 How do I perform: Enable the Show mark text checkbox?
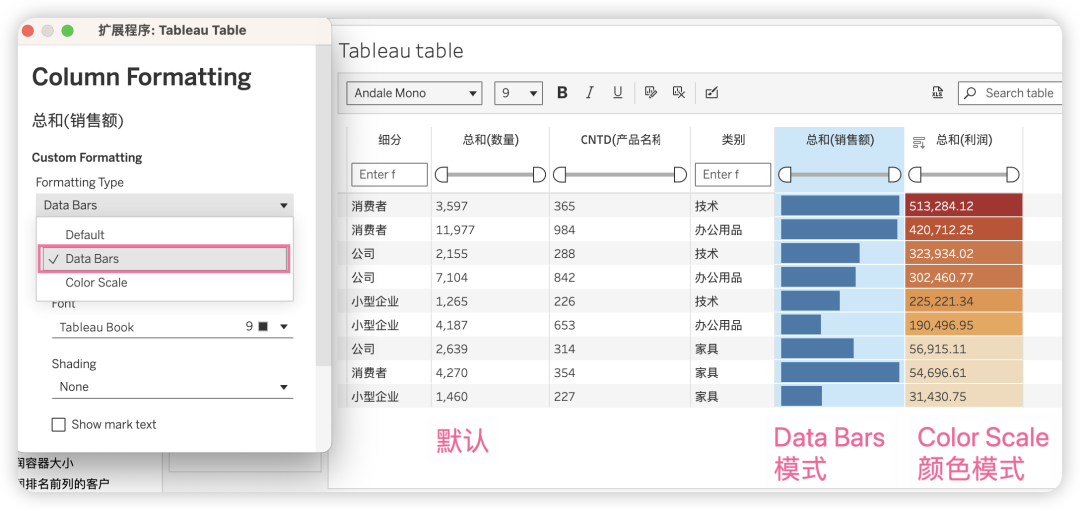tap(59, 425)
